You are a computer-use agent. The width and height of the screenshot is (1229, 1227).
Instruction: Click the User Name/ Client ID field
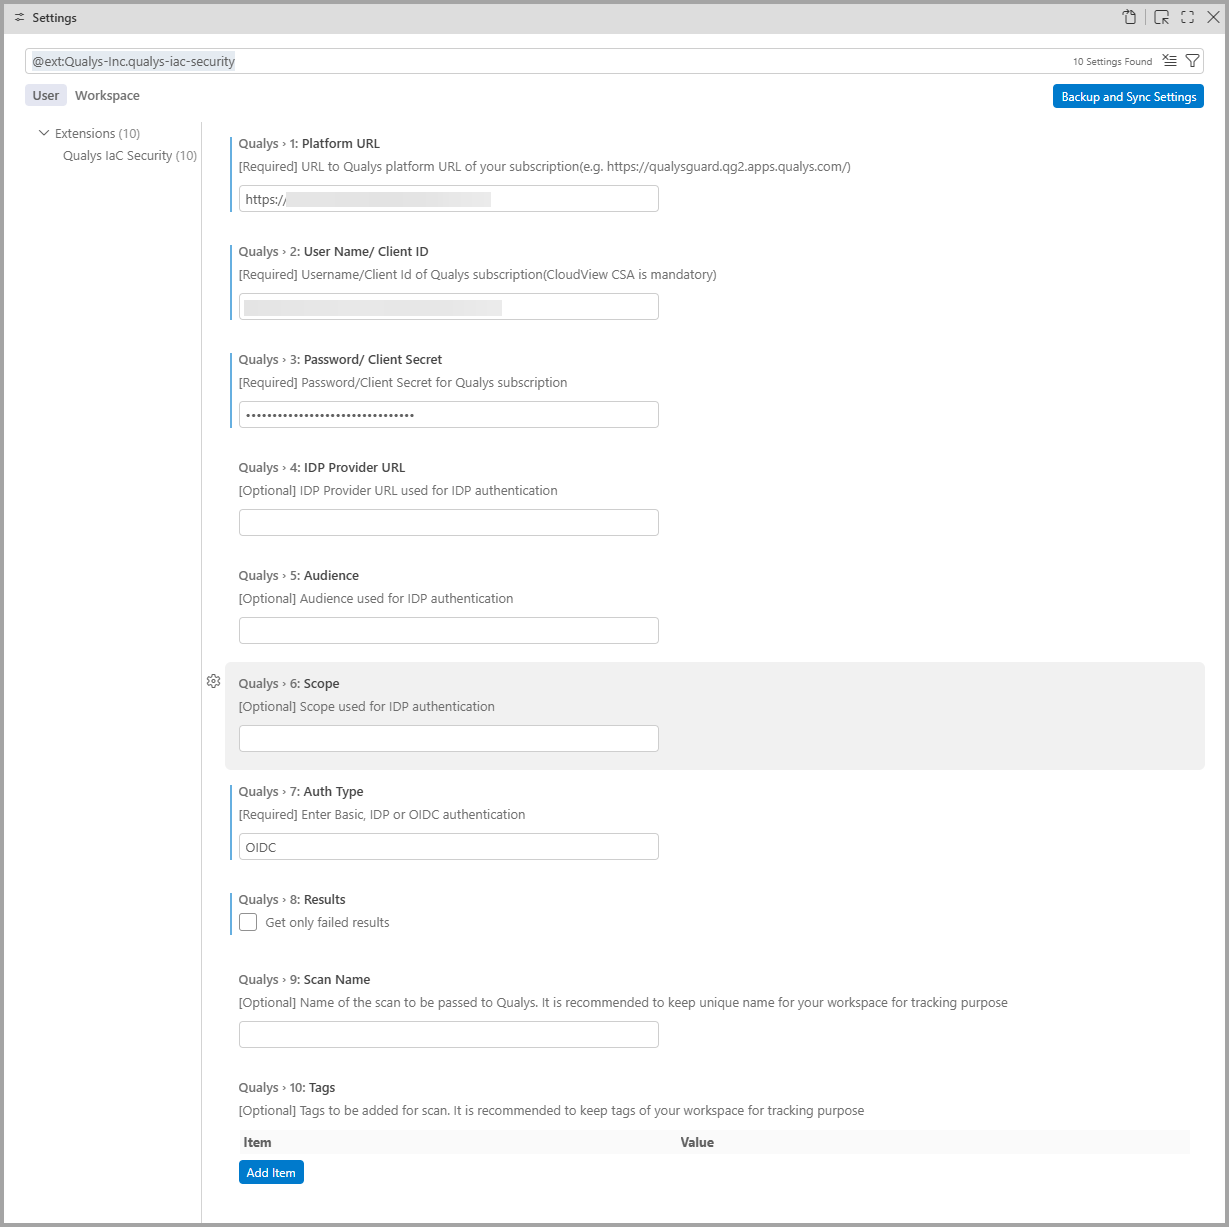[x=448, y=307]
